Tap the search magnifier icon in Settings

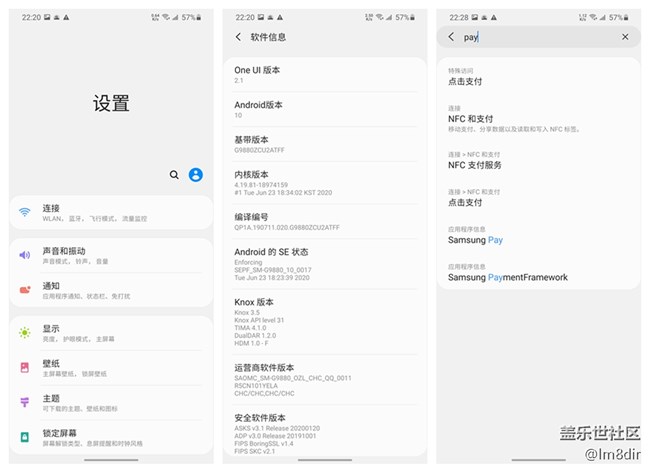click(x=174, y=175)
